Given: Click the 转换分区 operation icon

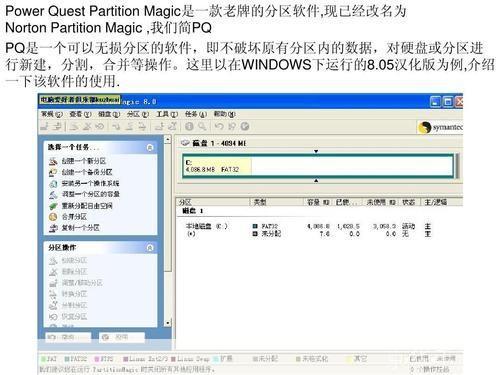Looking at the screenshot, I should [x=53, y=294].
